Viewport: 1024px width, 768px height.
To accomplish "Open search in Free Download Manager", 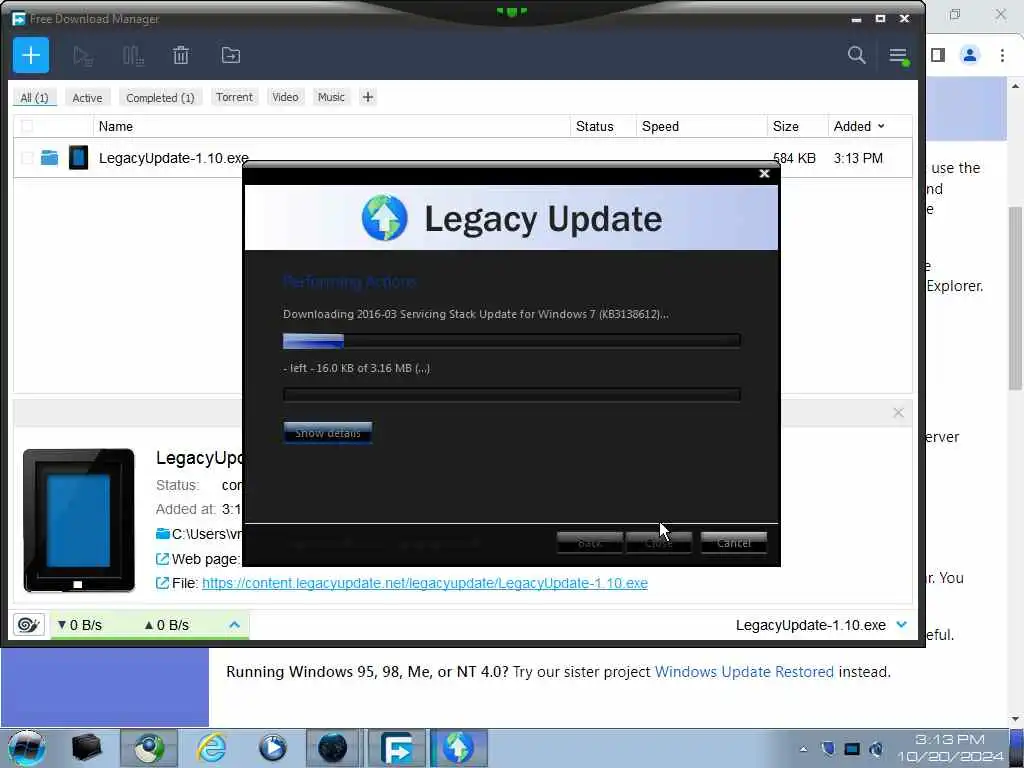I will [856, 55].
